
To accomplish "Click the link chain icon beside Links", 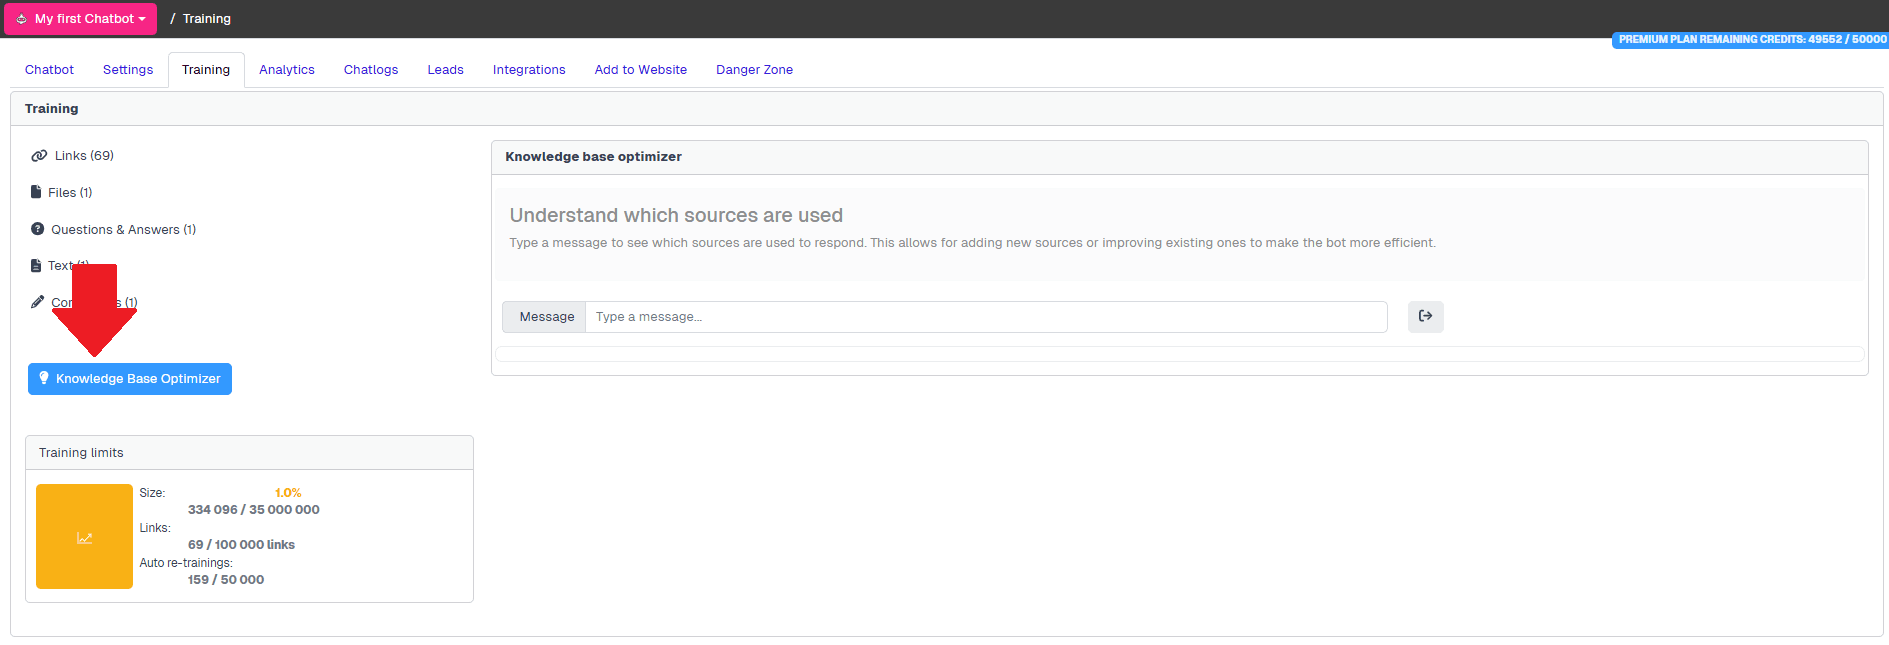I will coord(39,156).
